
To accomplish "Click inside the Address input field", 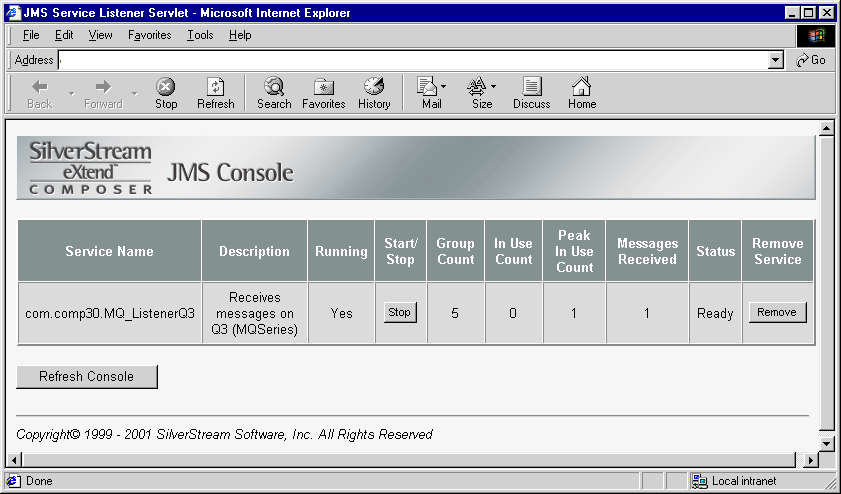I will coord(413,60).
